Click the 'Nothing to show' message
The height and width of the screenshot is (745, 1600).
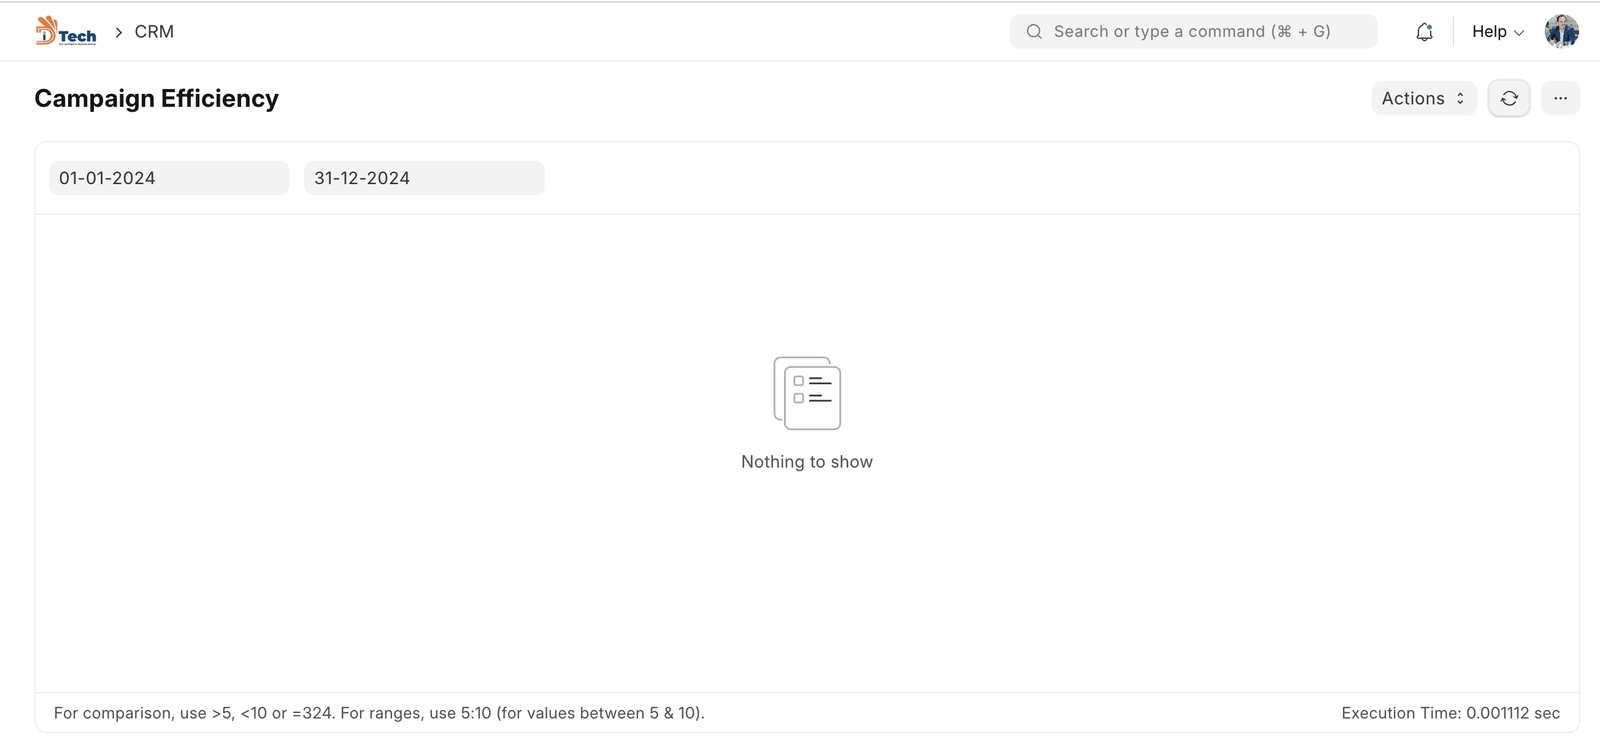[807, 462]
